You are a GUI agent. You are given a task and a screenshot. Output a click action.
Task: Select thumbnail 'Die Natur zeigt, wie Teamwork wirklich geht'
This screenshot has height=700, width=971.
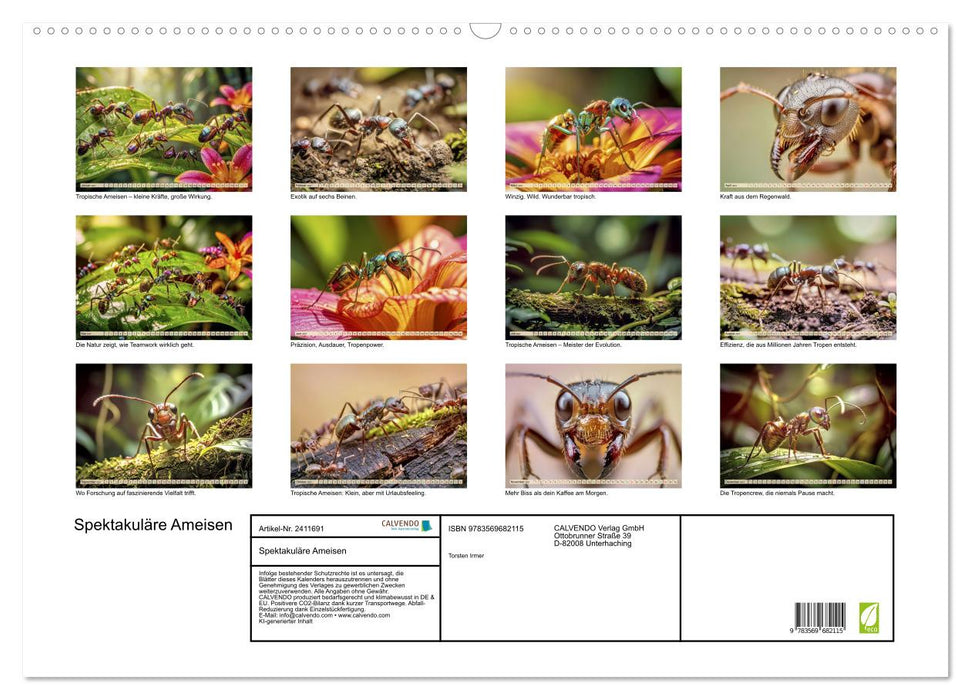coord(164,277)
